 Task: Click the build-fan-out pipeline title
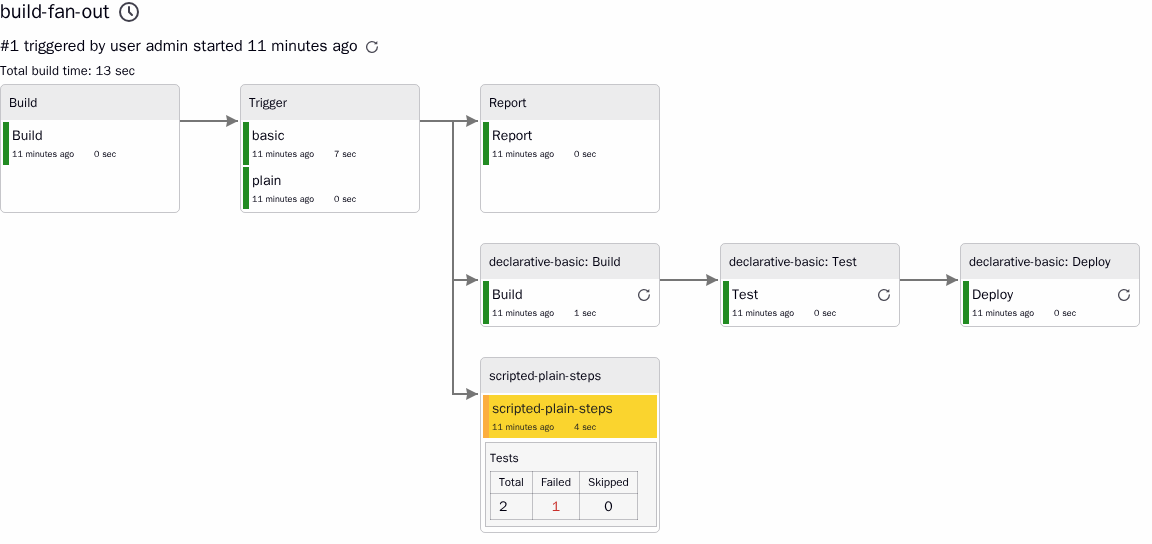55,12
